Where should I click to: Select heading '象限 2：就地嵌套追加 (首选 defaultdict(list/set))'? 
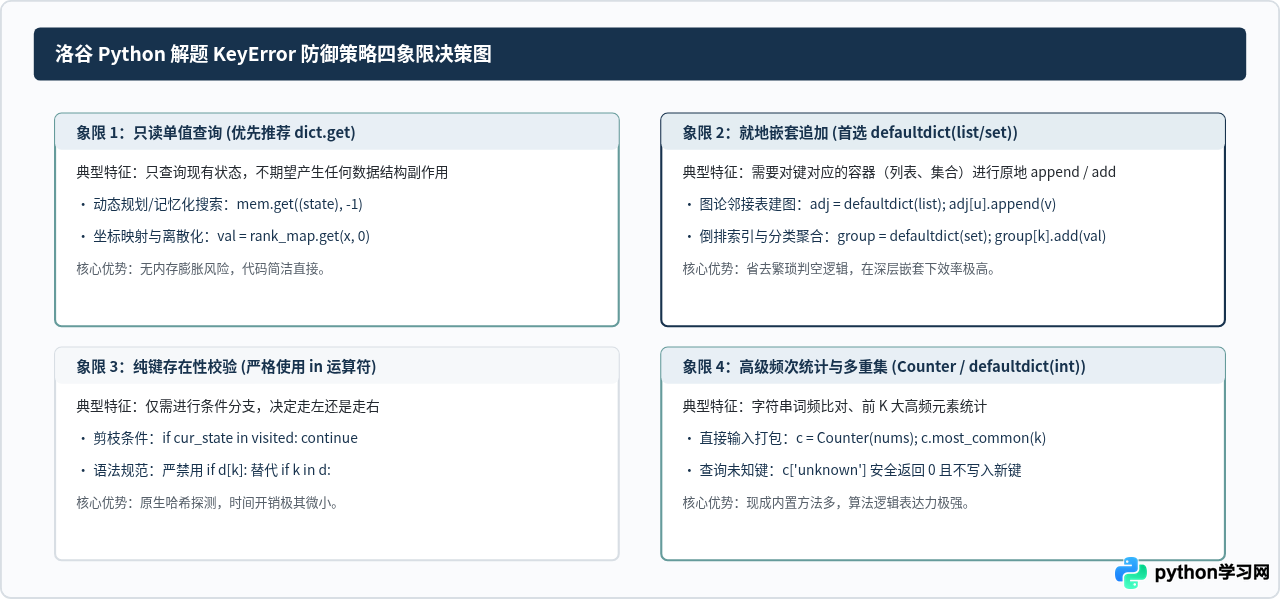[850, 132]
